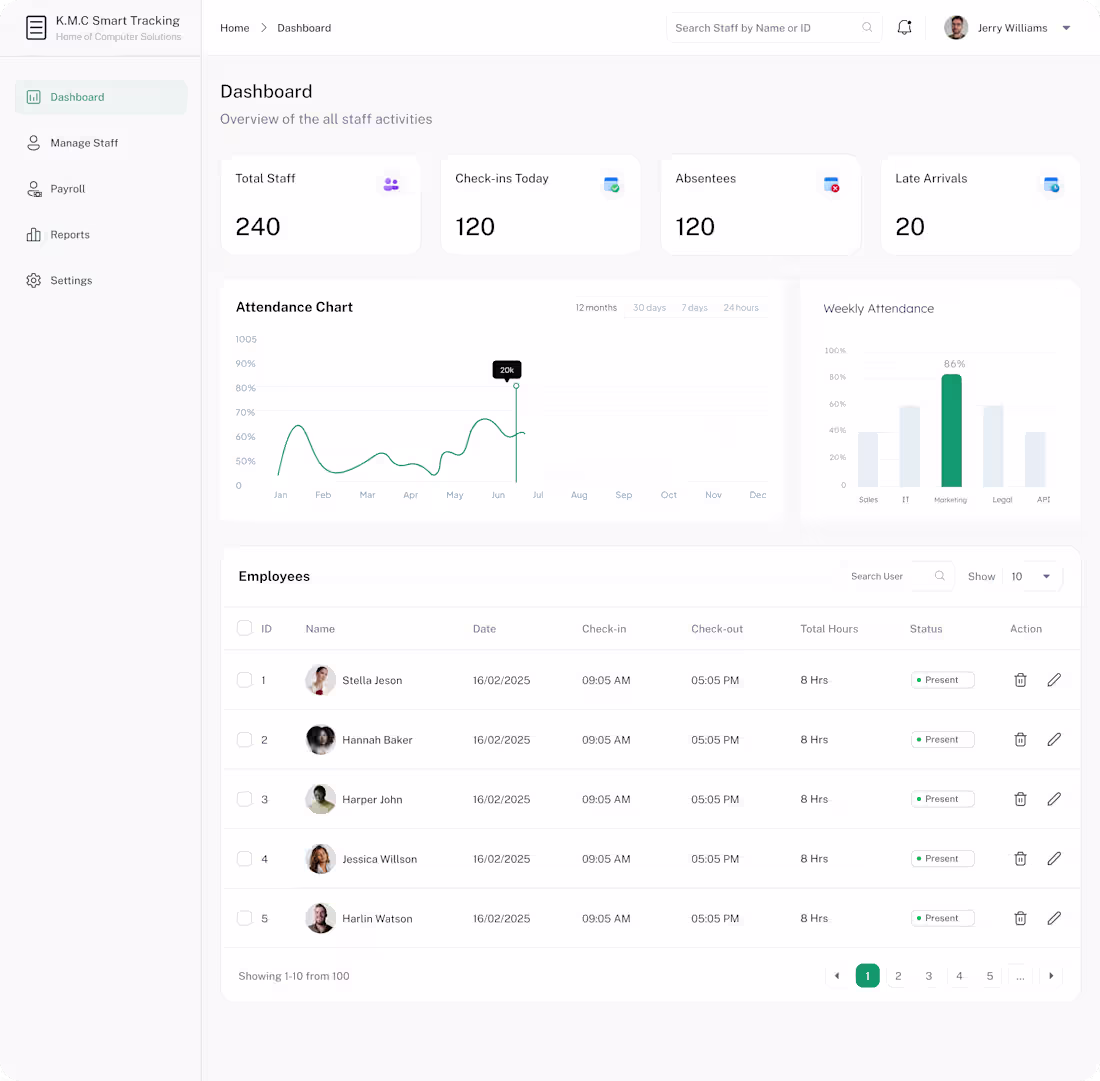Check the box for Stella Jeson

(244, 680)
